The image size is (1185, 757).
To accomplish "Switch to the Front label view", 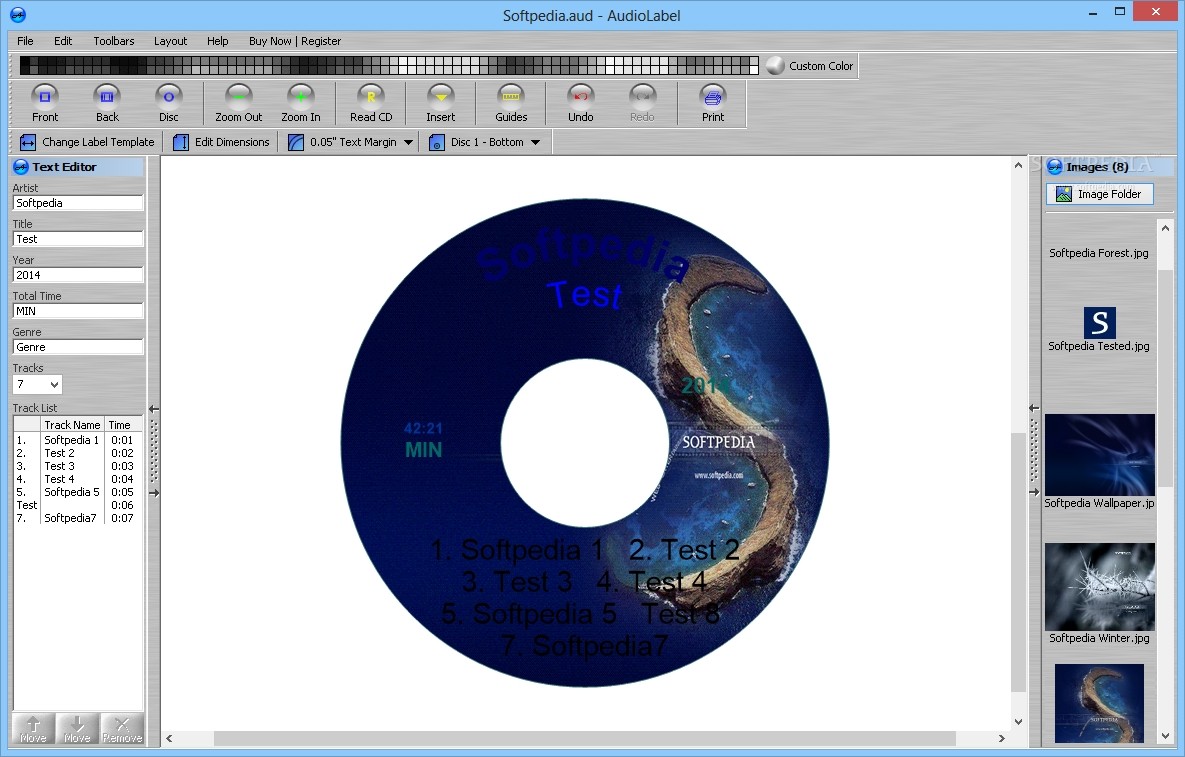I will tap(45, 103).
